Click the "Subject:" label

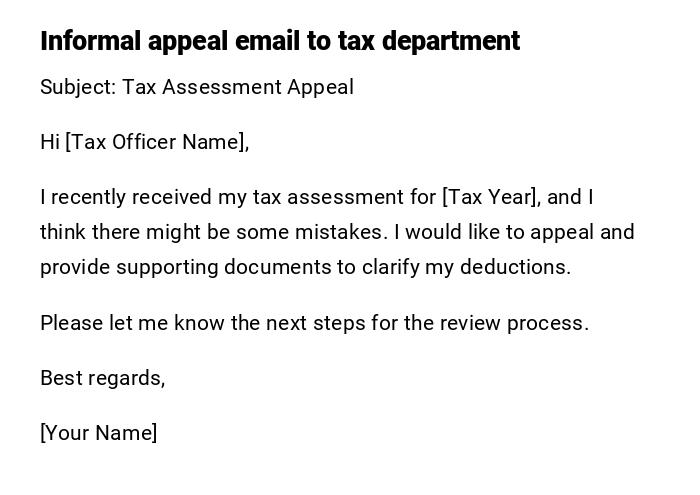click(x=78, y=87)
